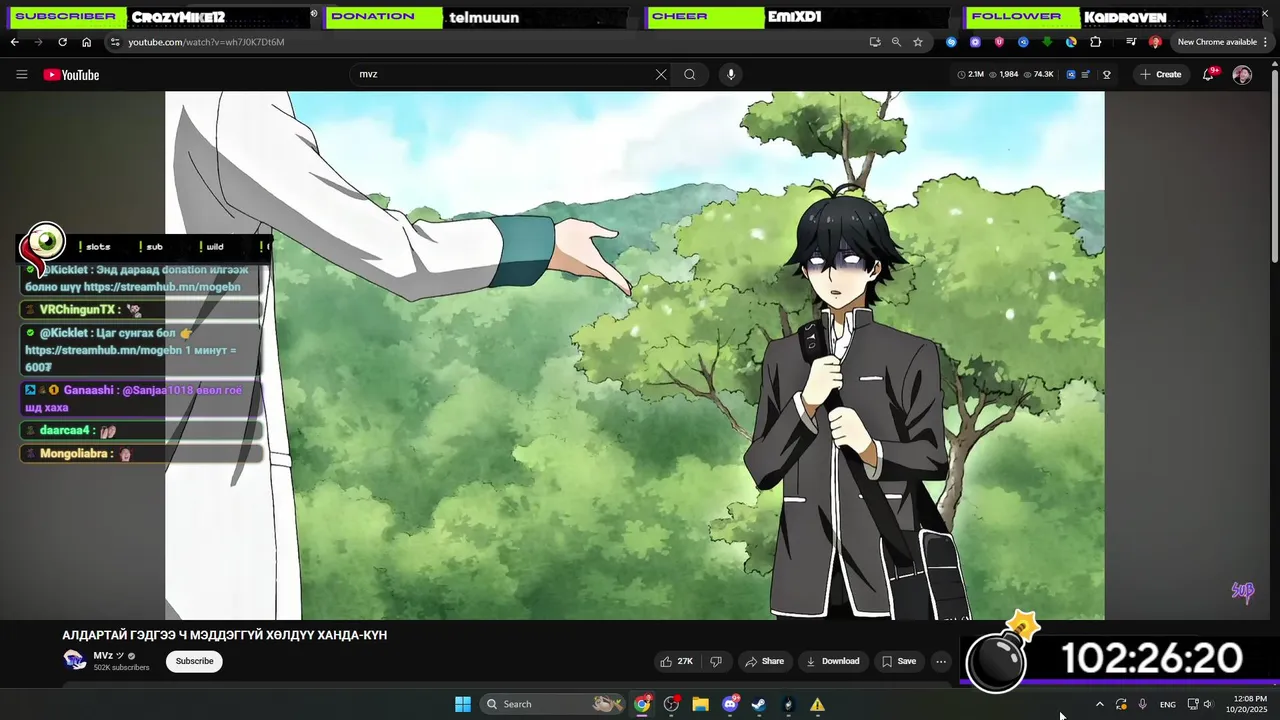
Task: Bookmark this page with the star
Action: [918, 42]
